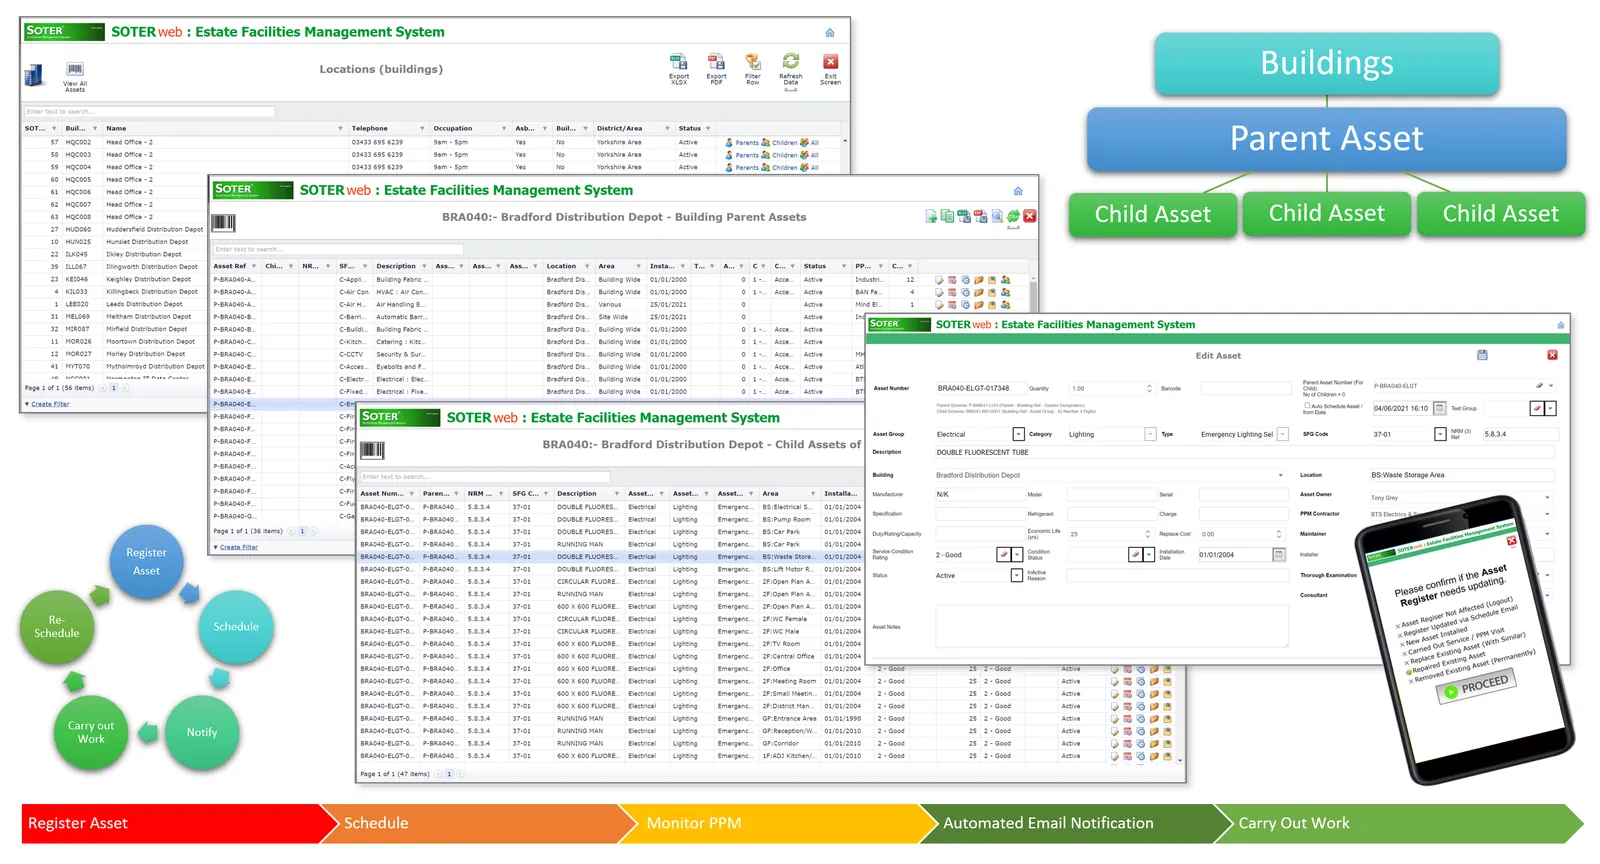1600x864 pixels.
Task: Open View All Assets in Locations window
Action: (75, 77)
